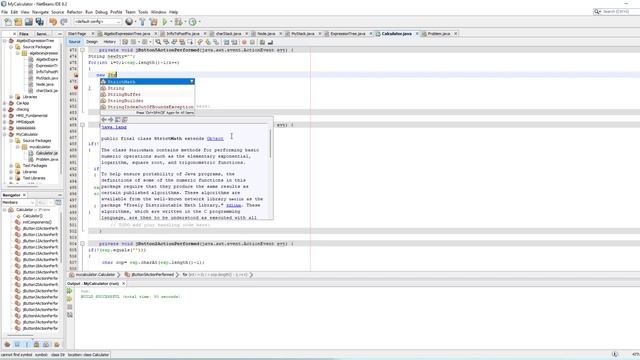640x360 pixels.
Task: Select StringBuilder in the autocomplete list
Action: (x=147, y=100)
